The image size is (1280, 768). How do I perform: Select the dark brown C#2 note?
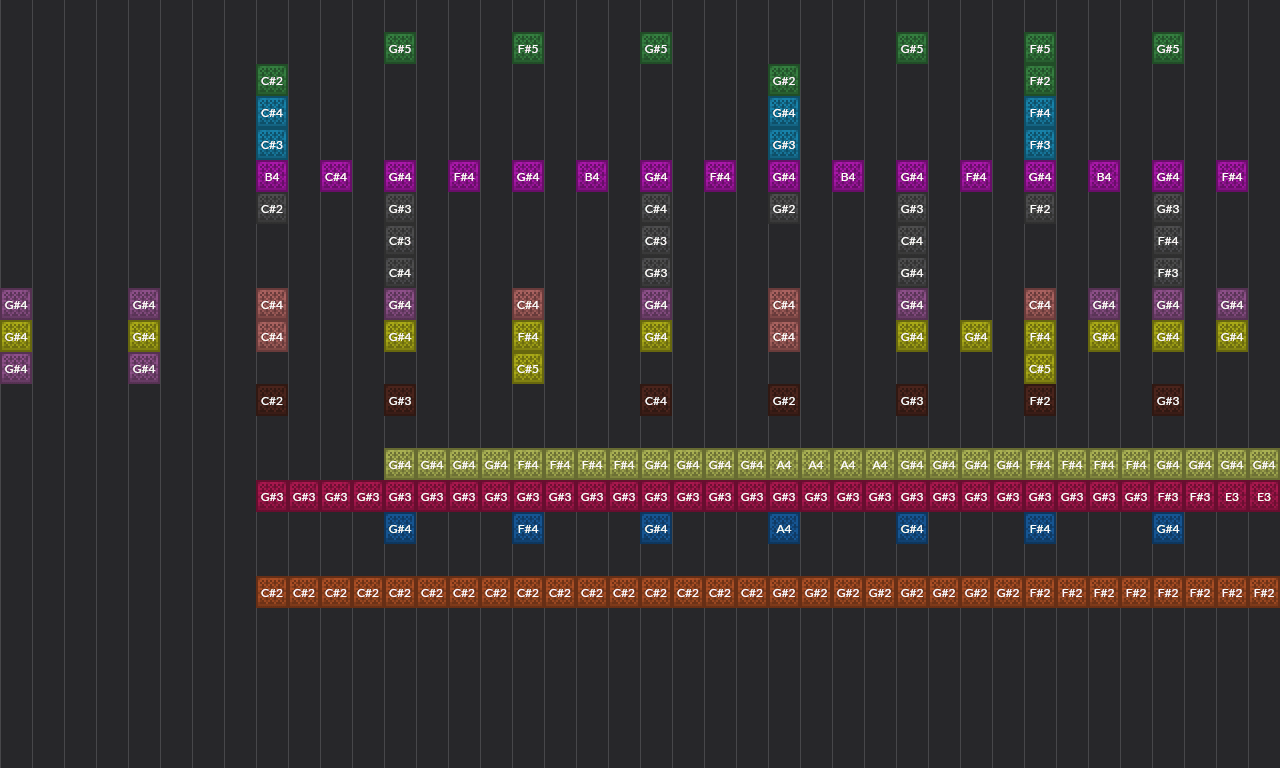272,401
